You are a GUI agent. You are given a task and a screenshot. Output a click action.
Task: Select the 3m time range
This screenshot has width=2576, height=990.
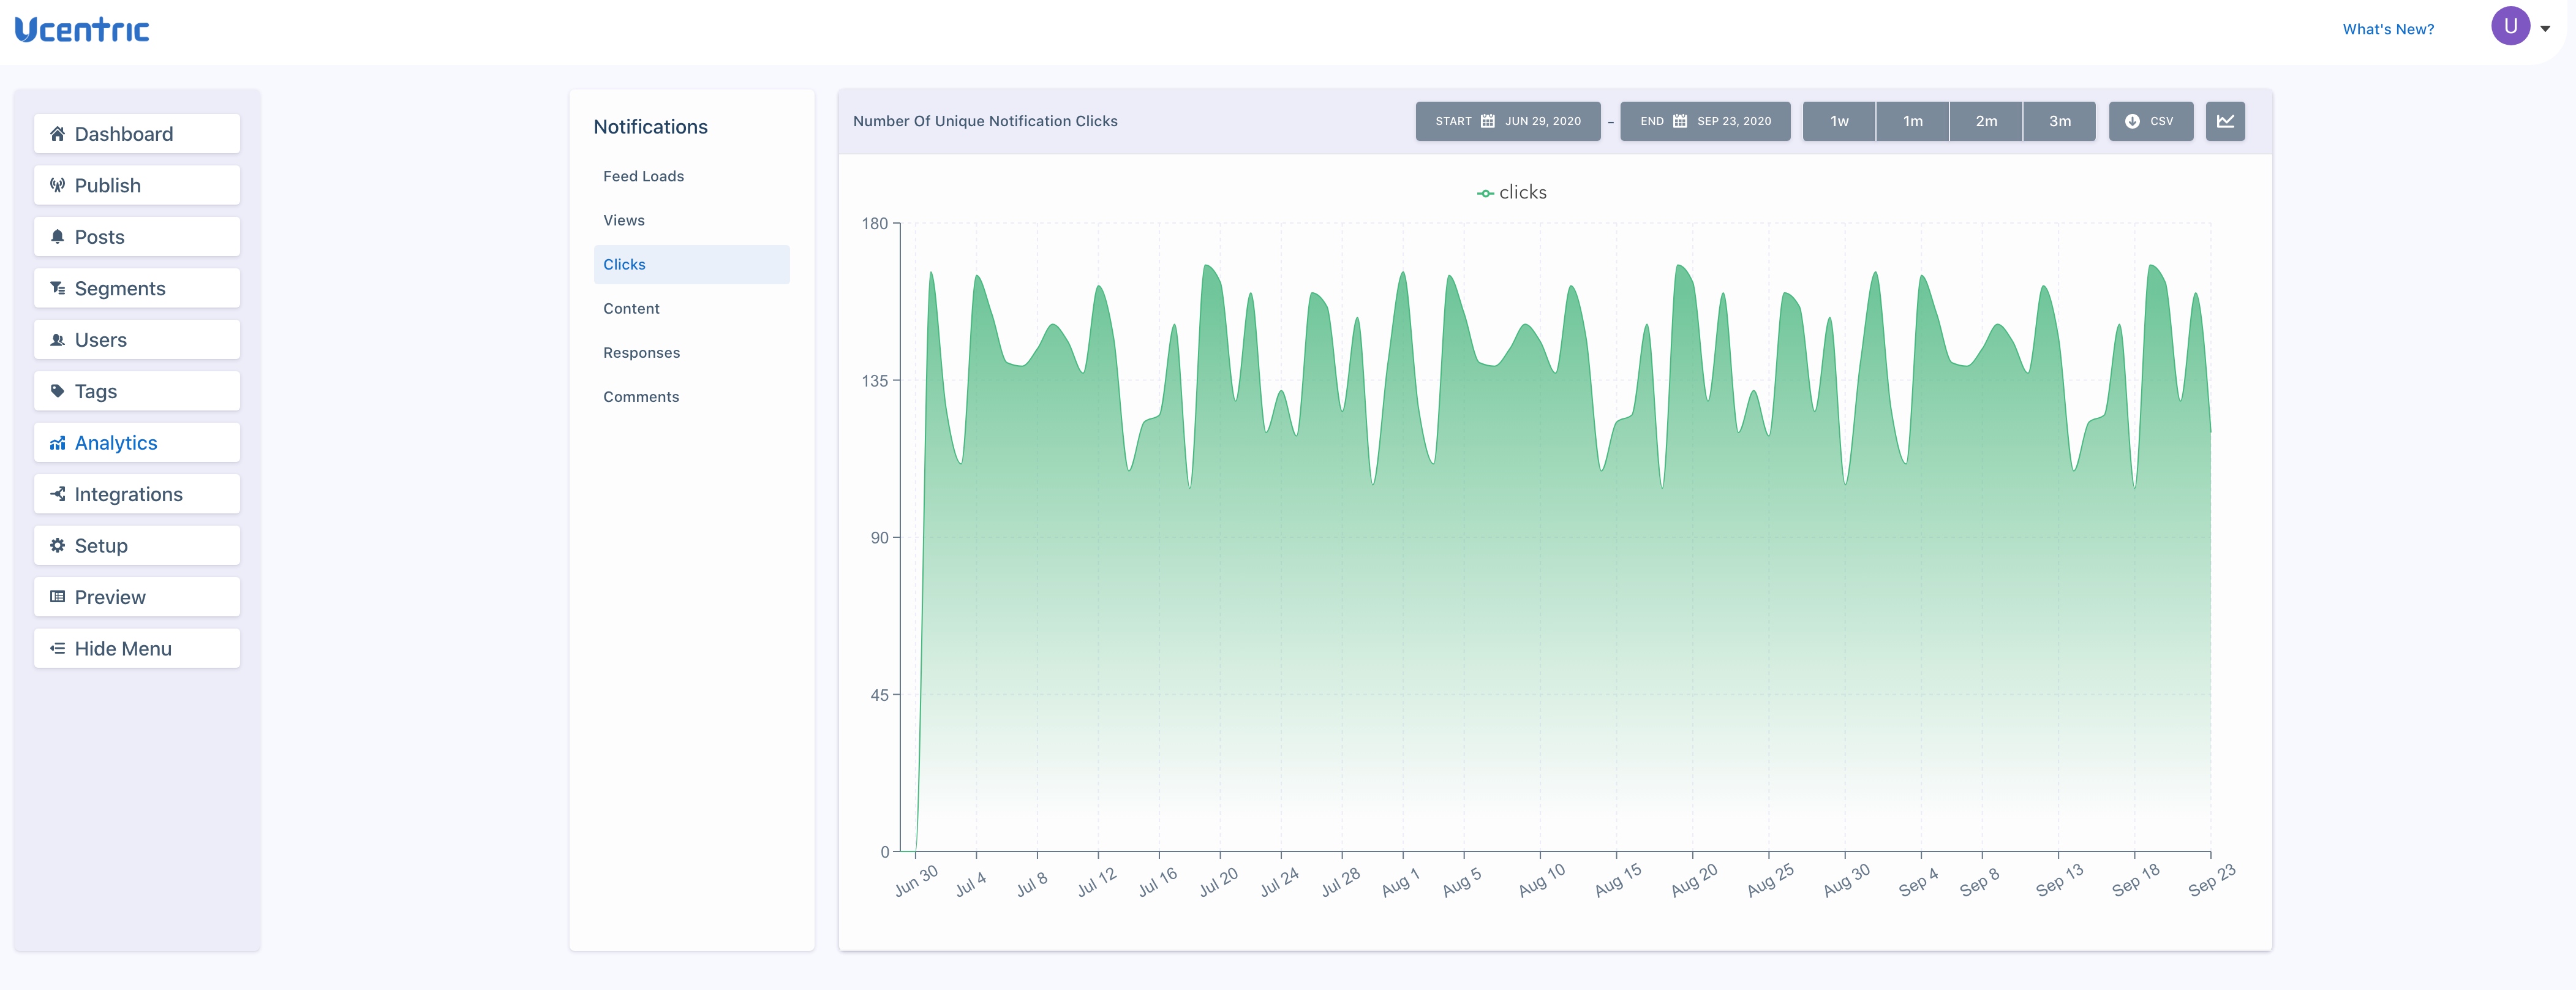2059,121
